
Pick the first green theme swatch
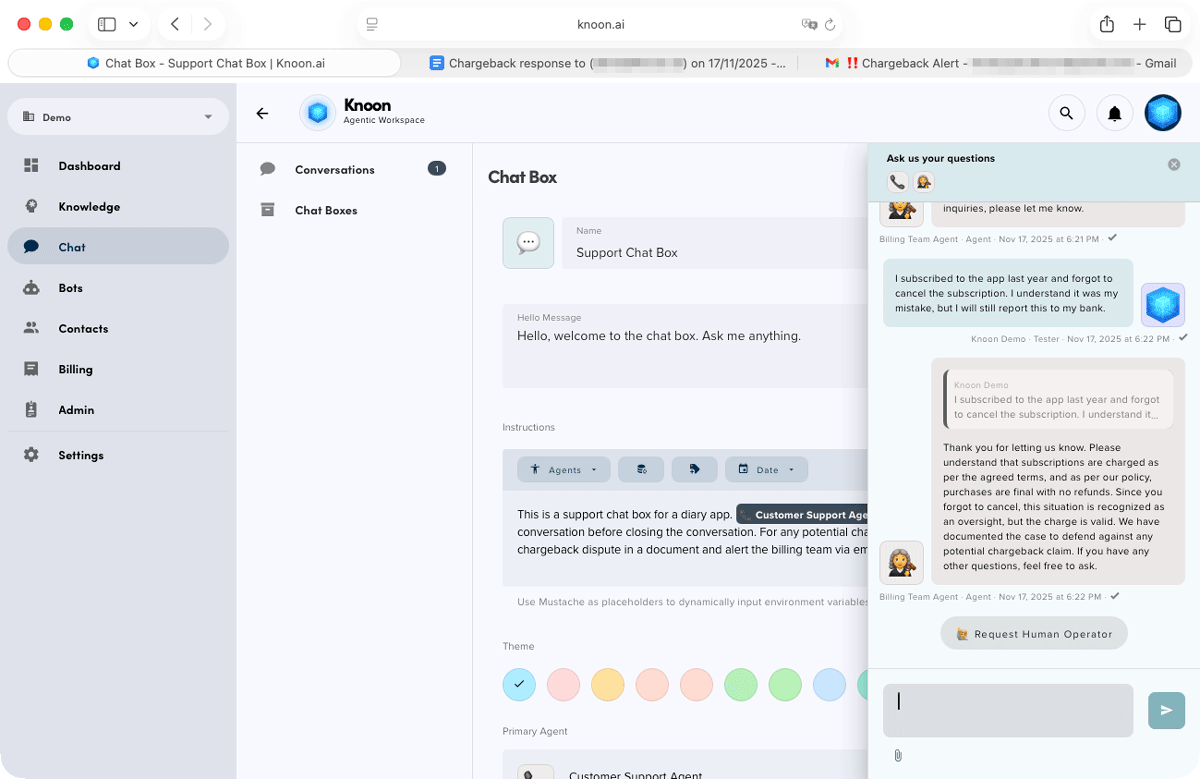pyautogui.click(x=741, y=685)
